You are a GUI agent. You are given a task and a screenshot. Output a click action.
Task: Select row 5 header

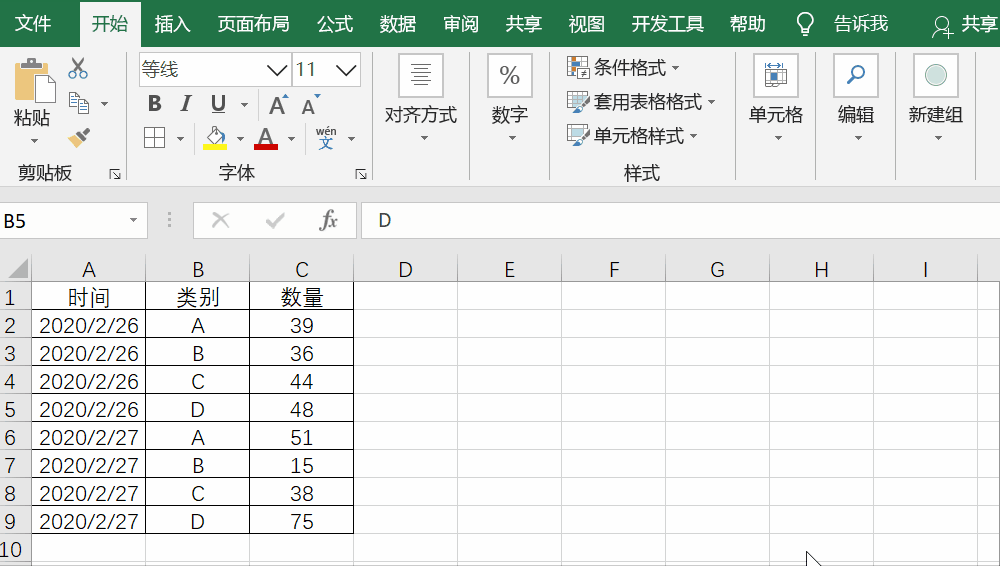pyautogui.click(x=15, y=409)
